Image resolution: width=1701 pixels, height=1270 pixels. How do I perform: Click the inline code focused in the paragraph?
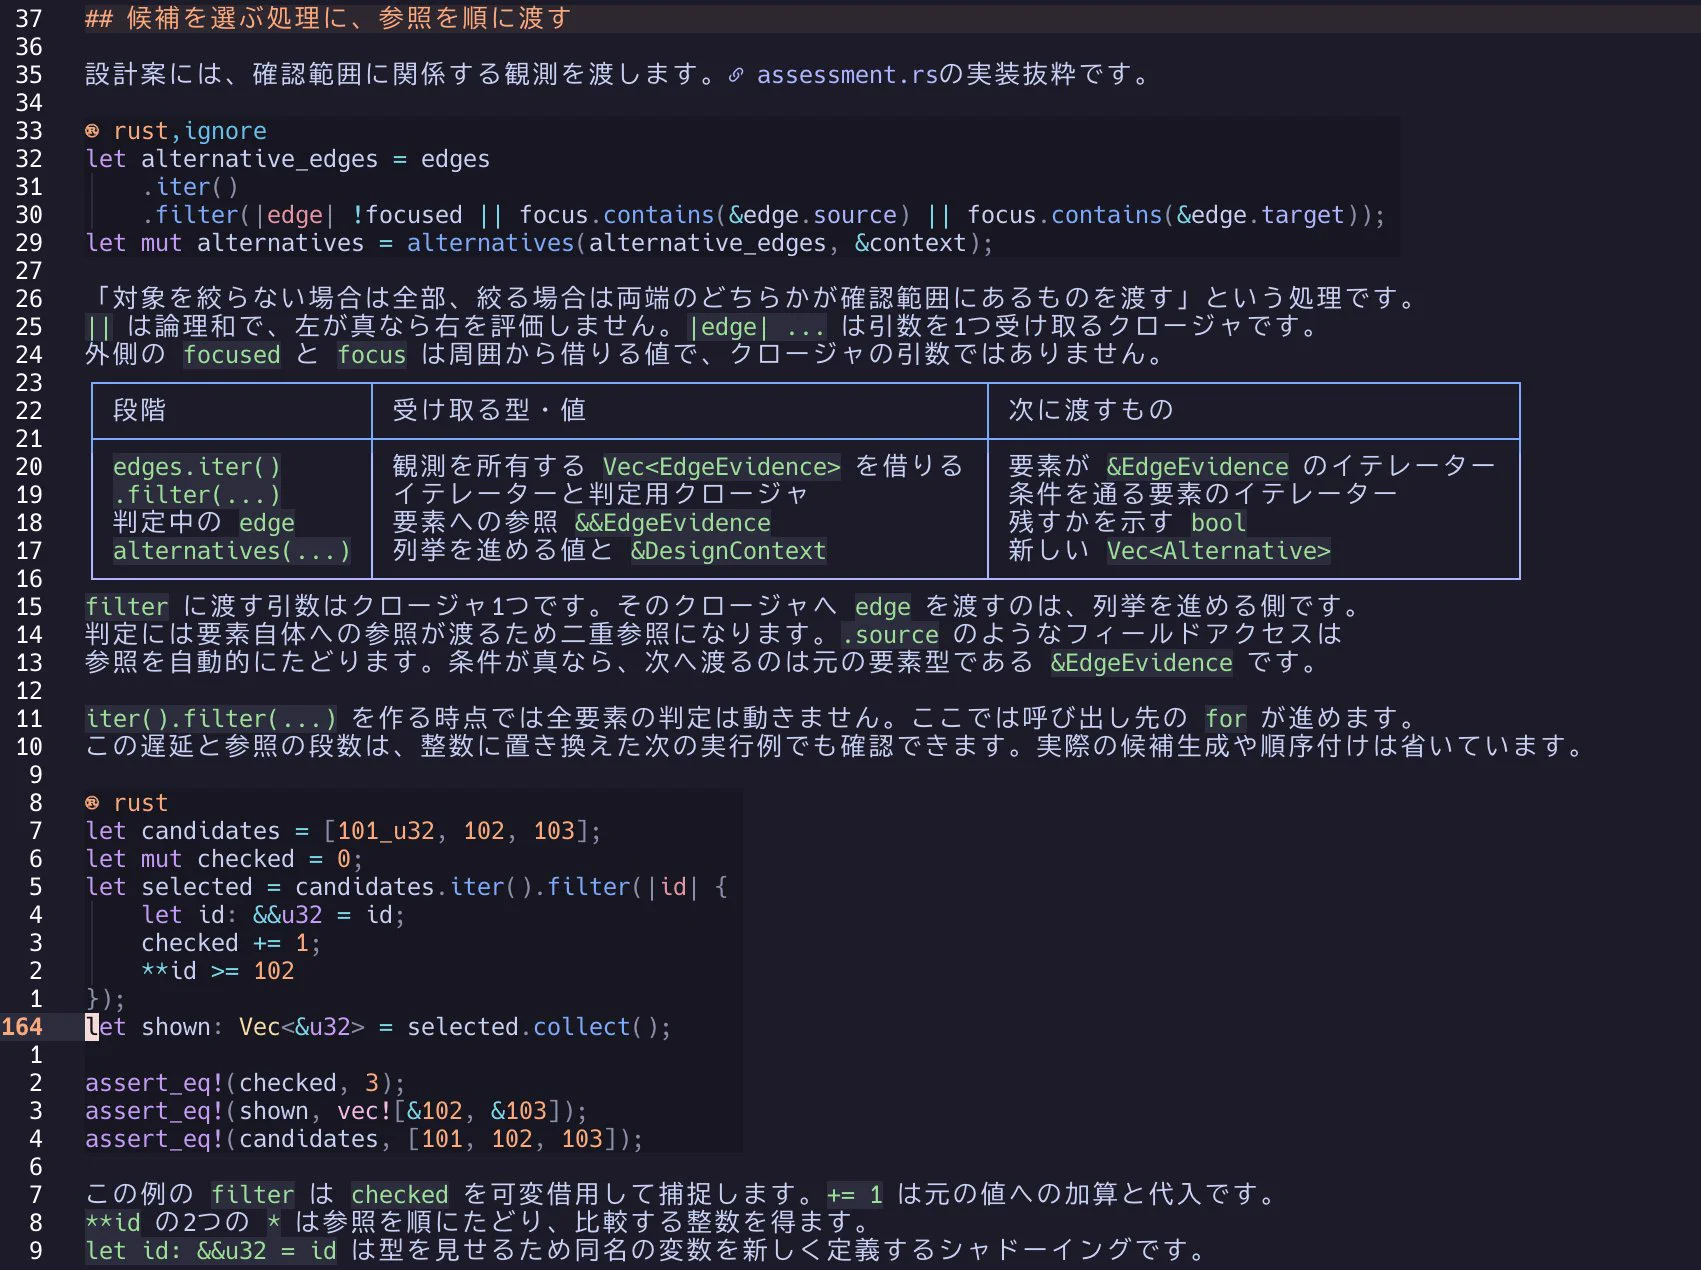coord(232,355)
